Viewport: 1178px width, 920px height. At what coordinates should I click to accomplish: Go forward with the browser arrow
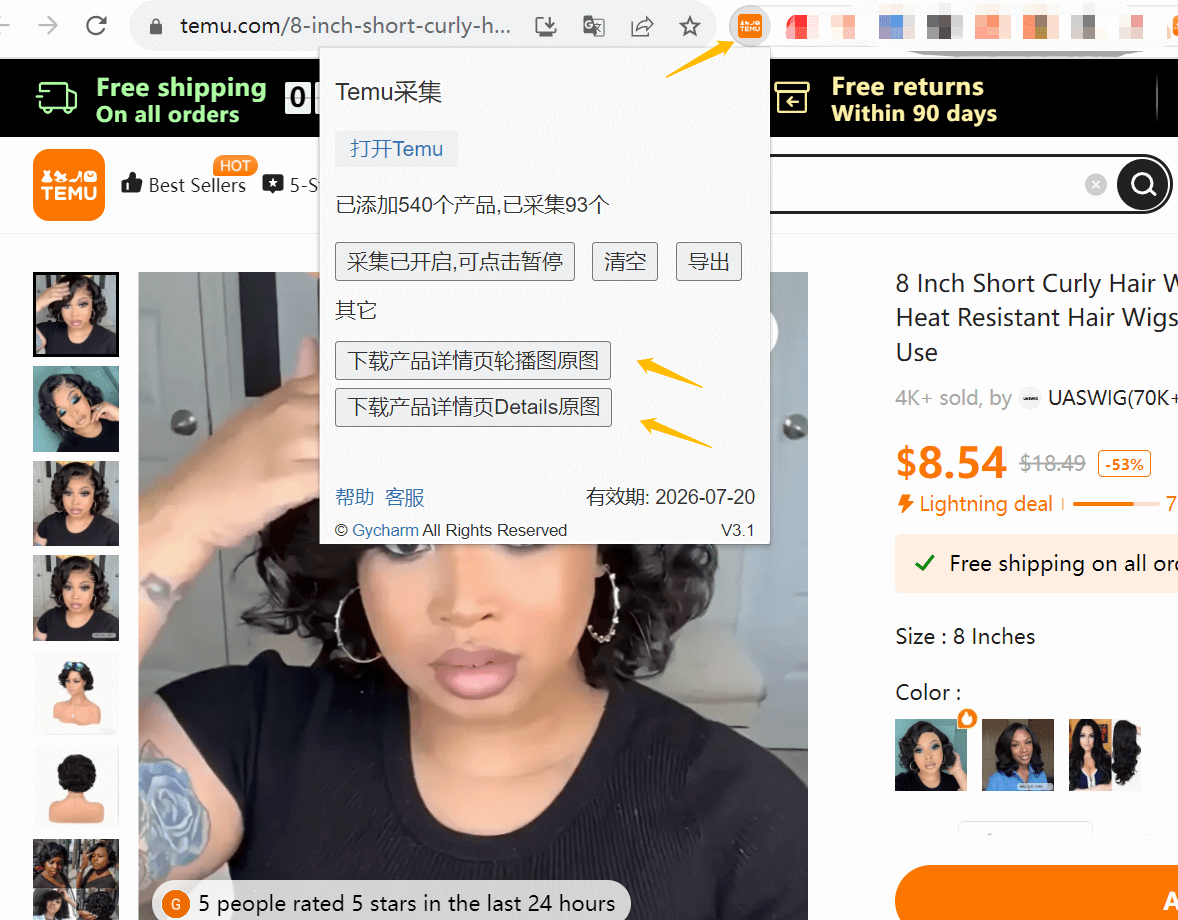click(47, 26)
